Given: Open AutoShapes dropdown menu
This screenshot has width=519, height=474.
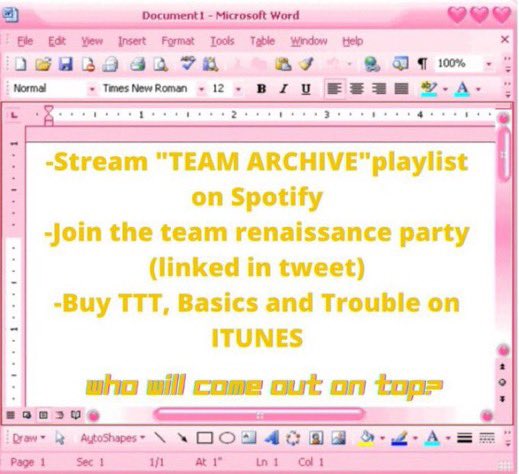Looking at the screenshot, I should [x=113, y=438].
